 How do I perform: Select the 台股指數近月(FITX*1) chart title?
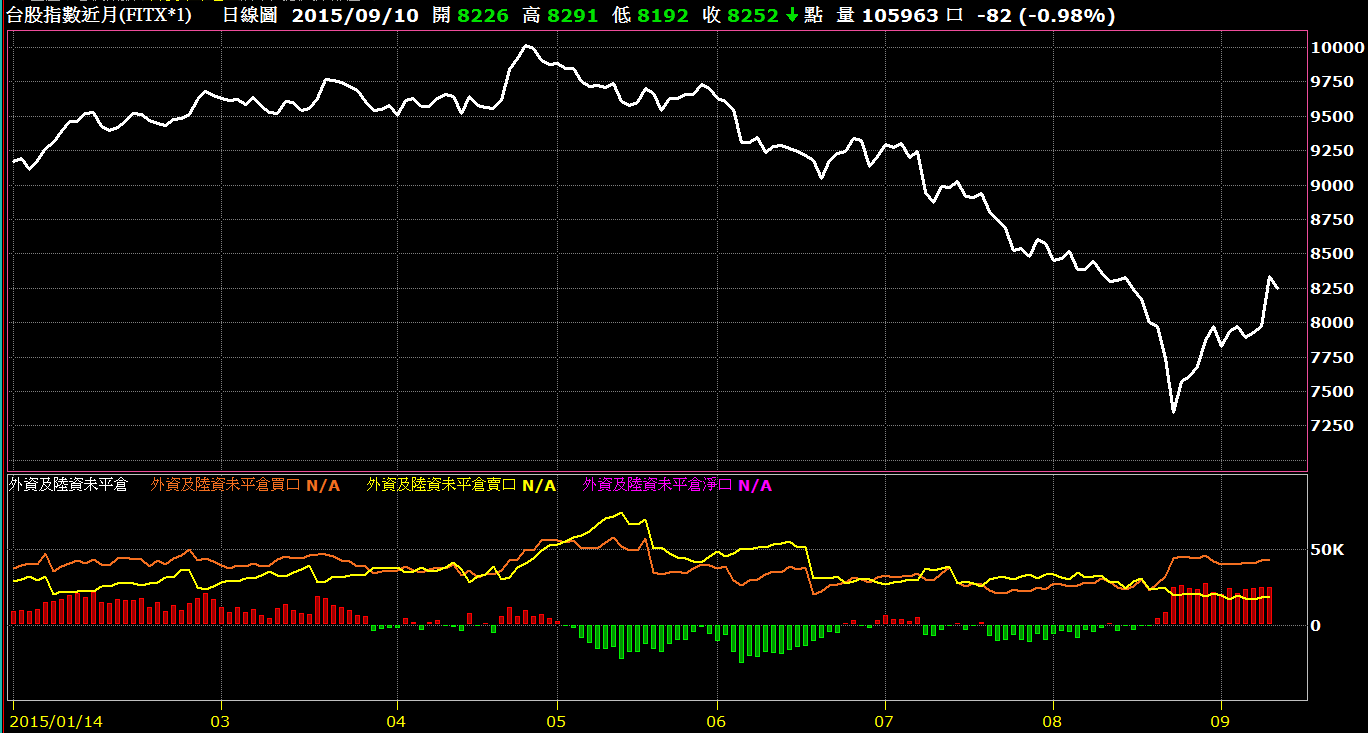[x=98, y=16]
